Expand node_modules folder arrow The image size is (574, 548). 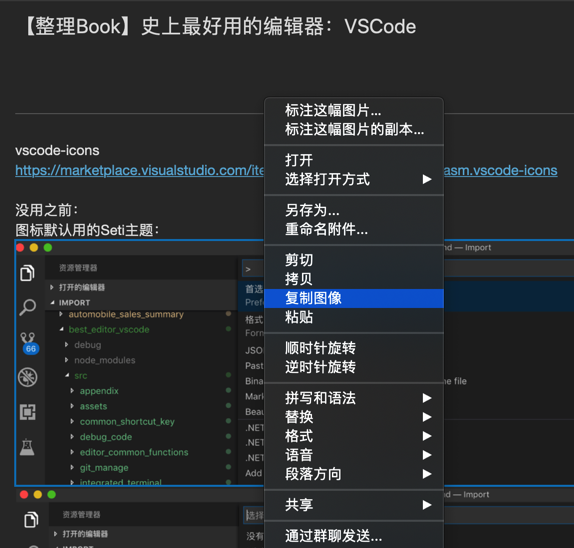[x=66, y=360]
